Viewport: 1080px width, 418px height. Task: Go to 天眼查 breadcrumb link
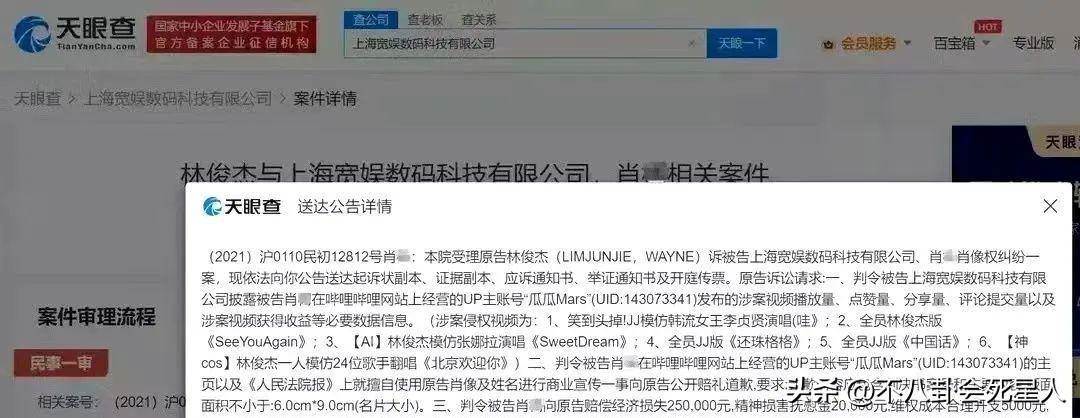[37, 98]
